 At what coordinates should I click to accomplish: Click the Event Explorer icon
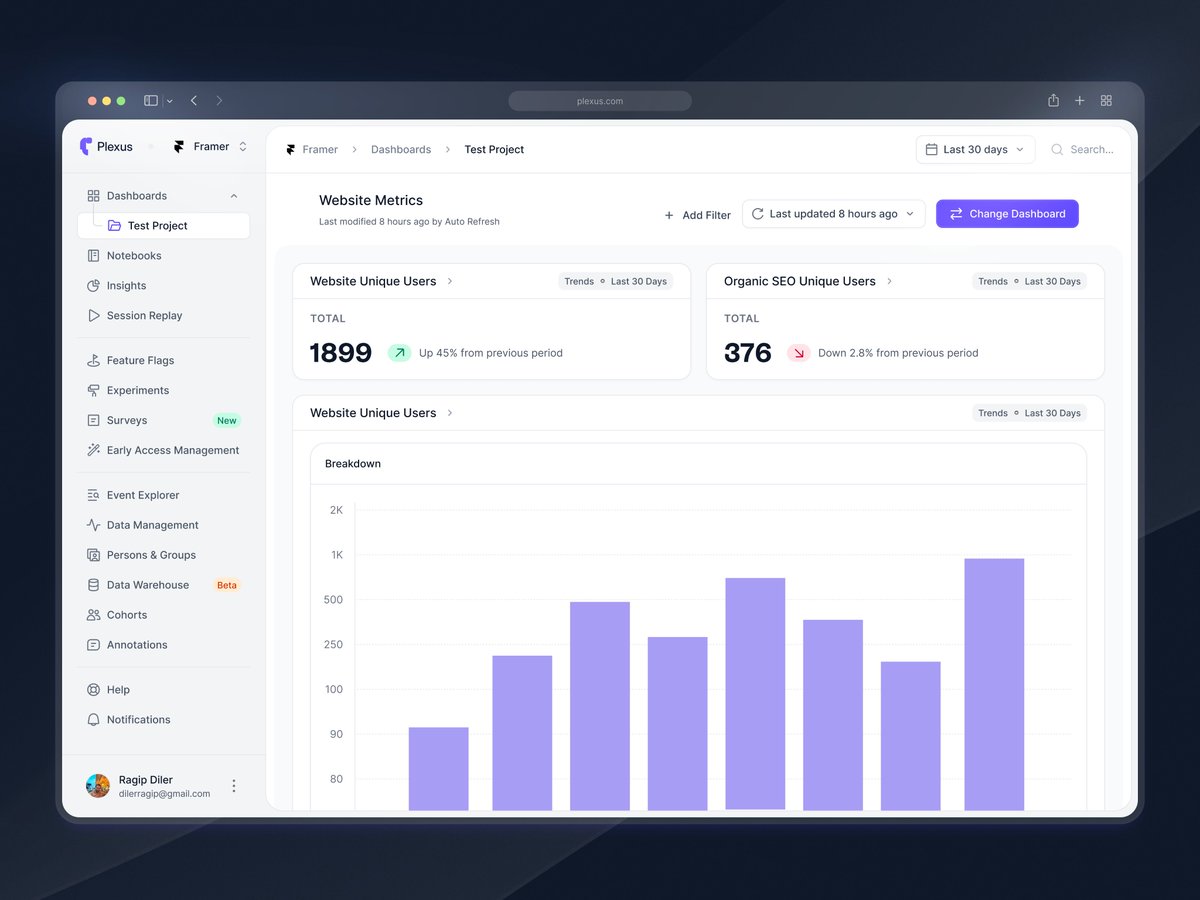pos(93,496)
